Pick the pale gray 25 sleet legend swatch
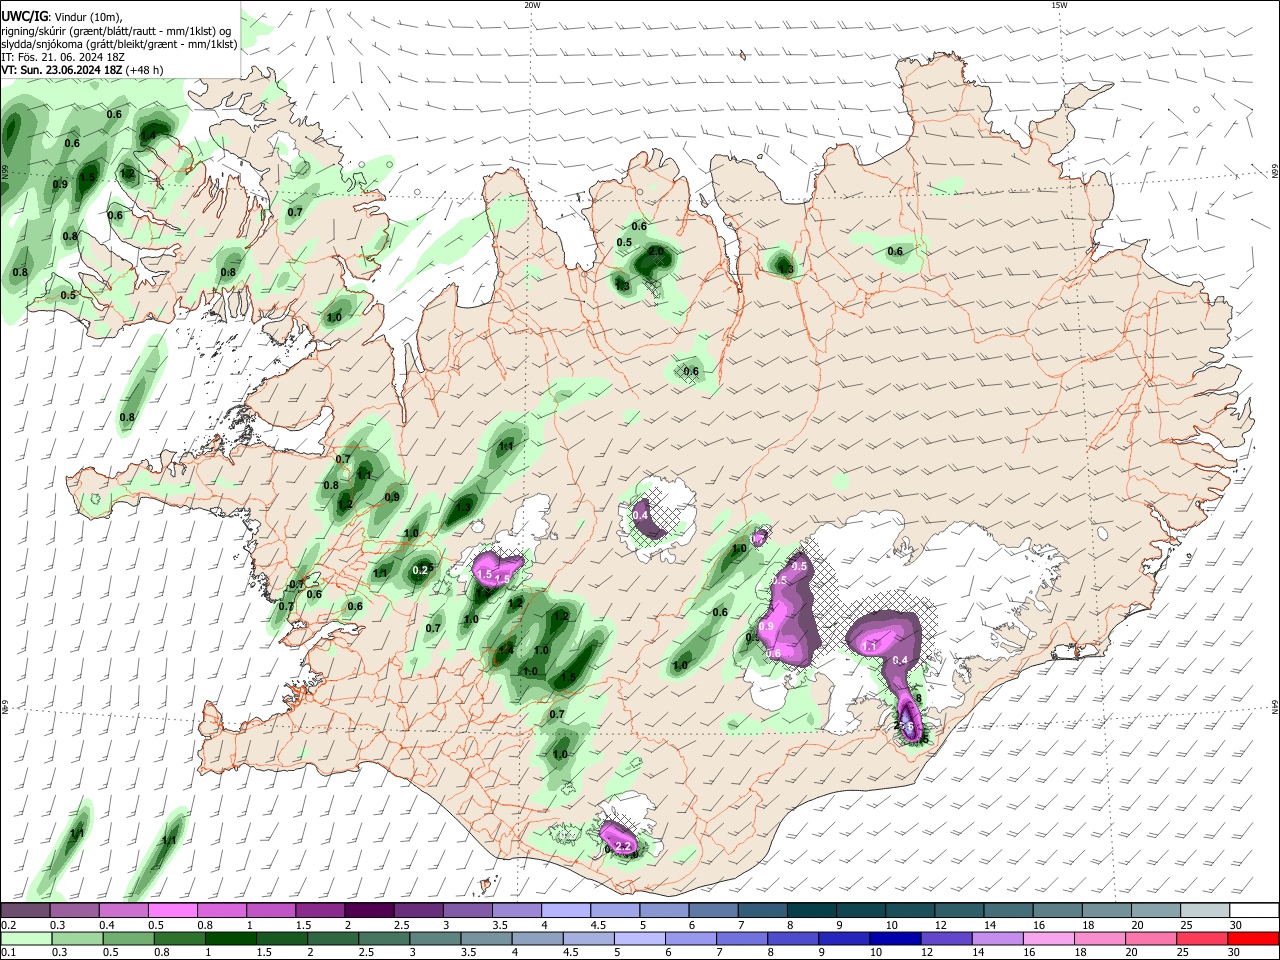Screen dimensions: 1280x960 click(x=1206, y=911)
